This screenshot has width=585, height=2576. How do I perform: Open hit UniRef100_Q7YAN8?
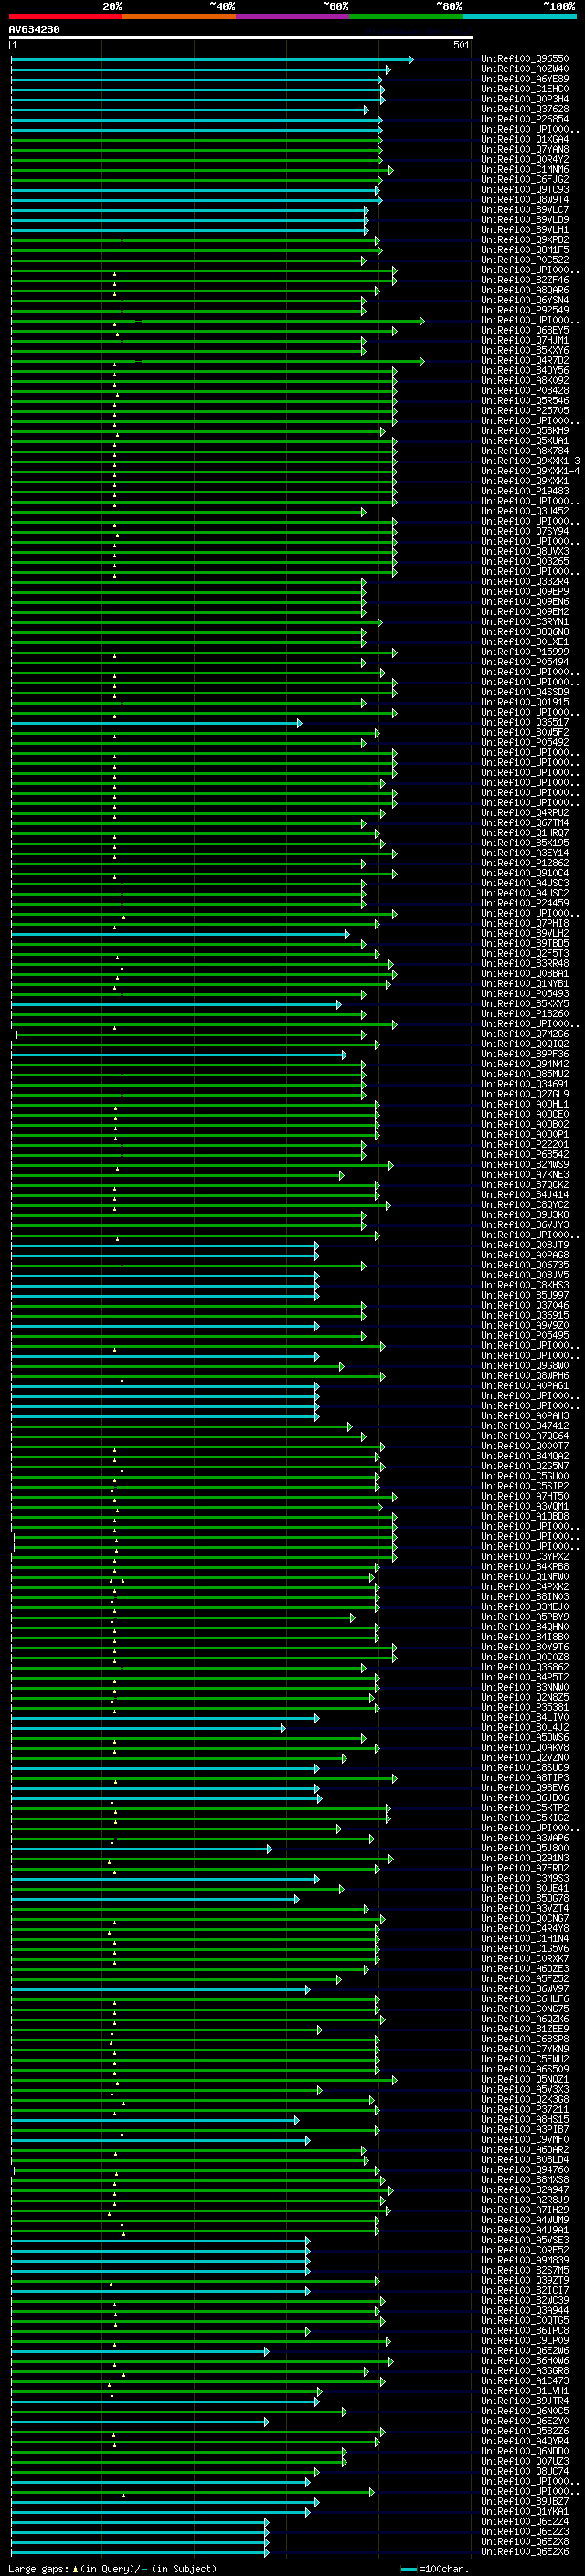(525, 150)
